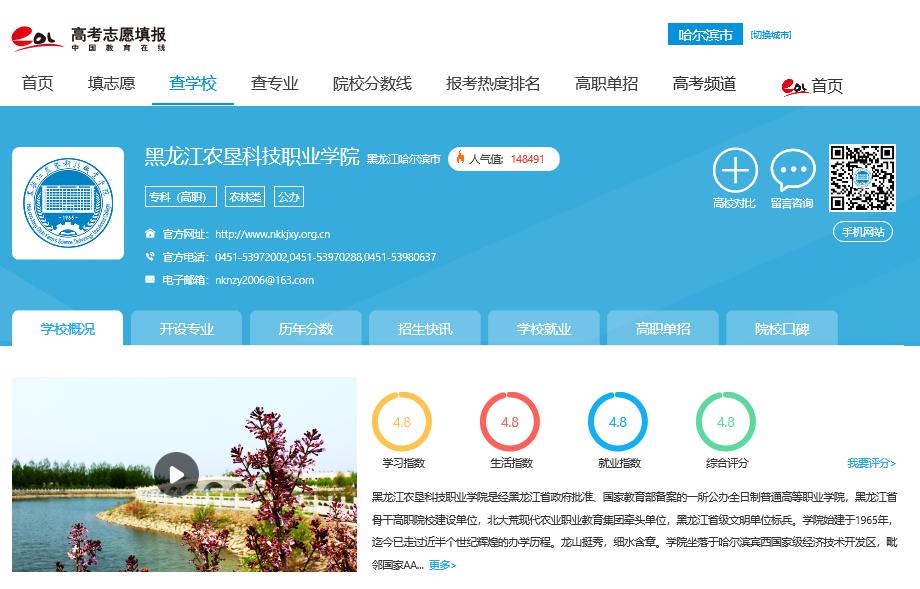Image resolution: width=920 pixels, height=589 pixels.
Task: Select 查学校 in the navigation bar
Action: point(193,83)
